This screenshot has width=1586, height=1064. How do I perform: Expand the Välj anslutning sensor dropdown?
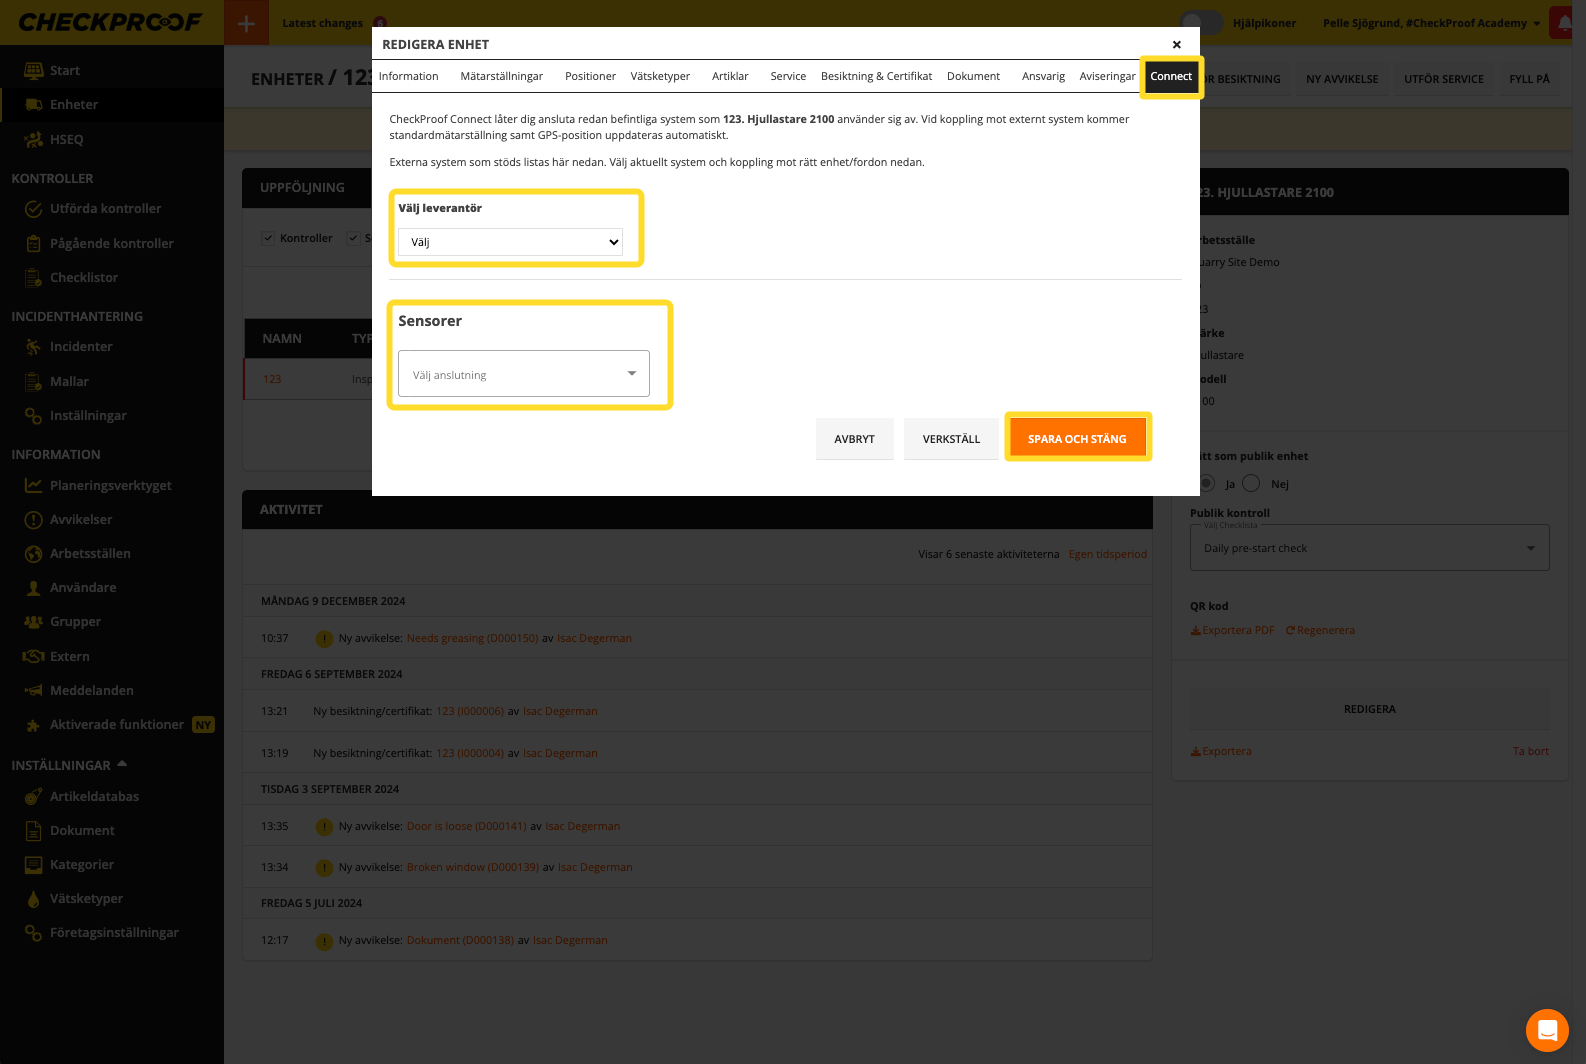point(524,374)
